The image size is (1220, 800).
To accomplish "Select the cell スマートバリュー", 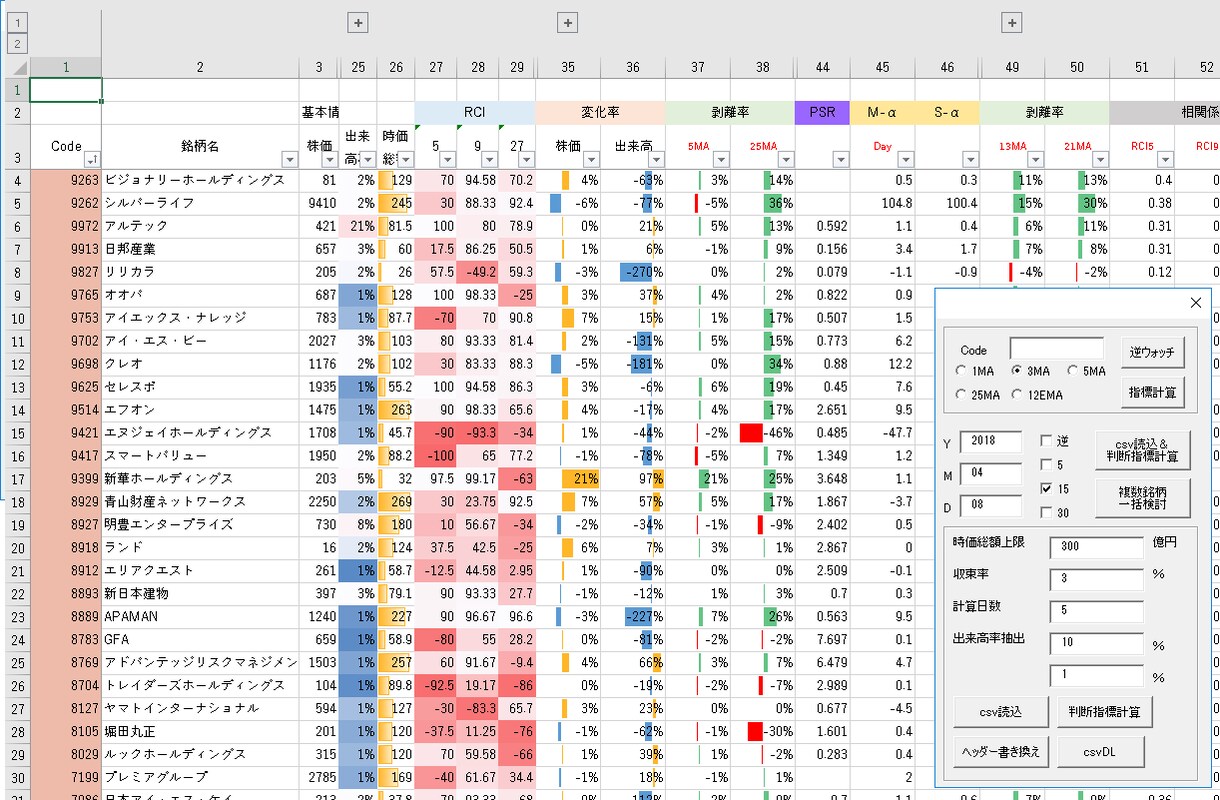I will (x=200, y=456).
